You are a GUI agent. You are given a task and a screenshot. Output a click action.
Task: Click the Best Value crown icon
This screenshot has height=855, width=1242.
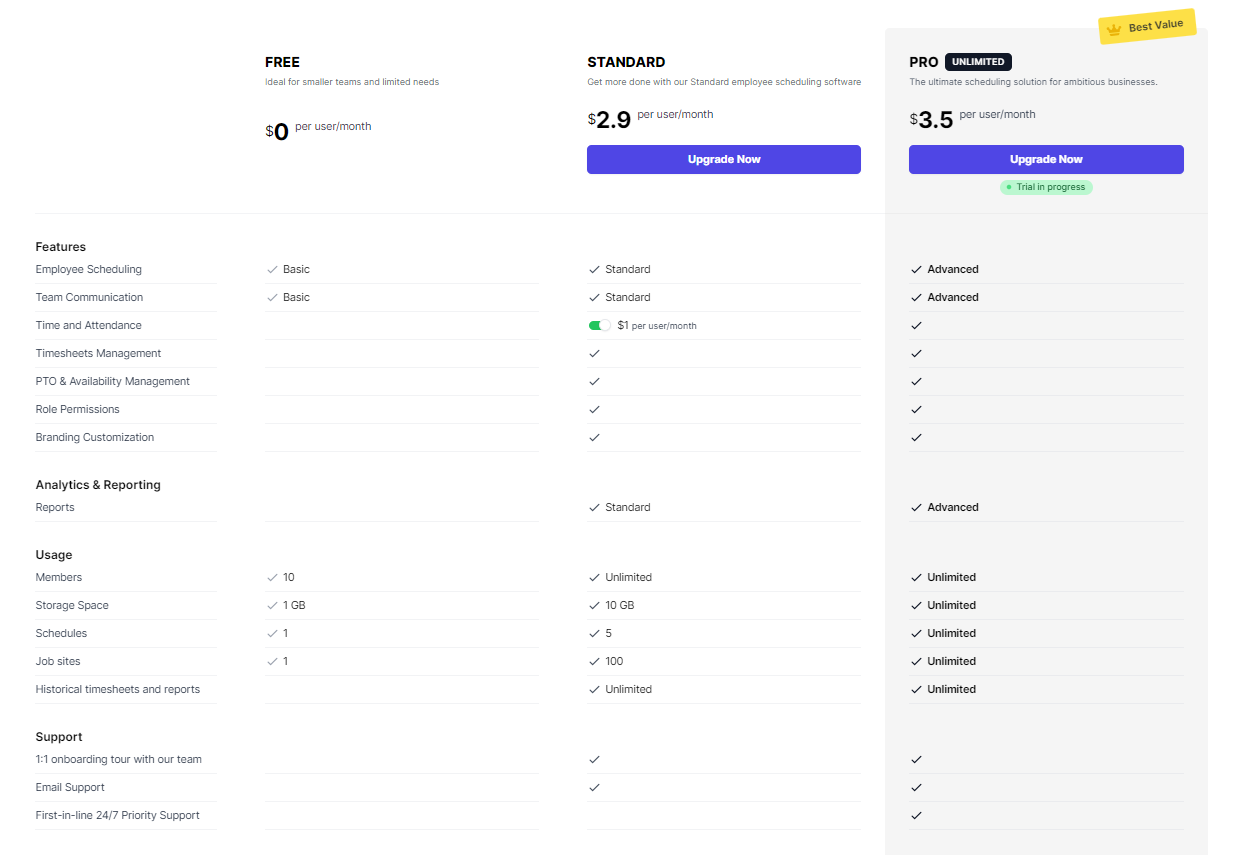click(1114, 30)
